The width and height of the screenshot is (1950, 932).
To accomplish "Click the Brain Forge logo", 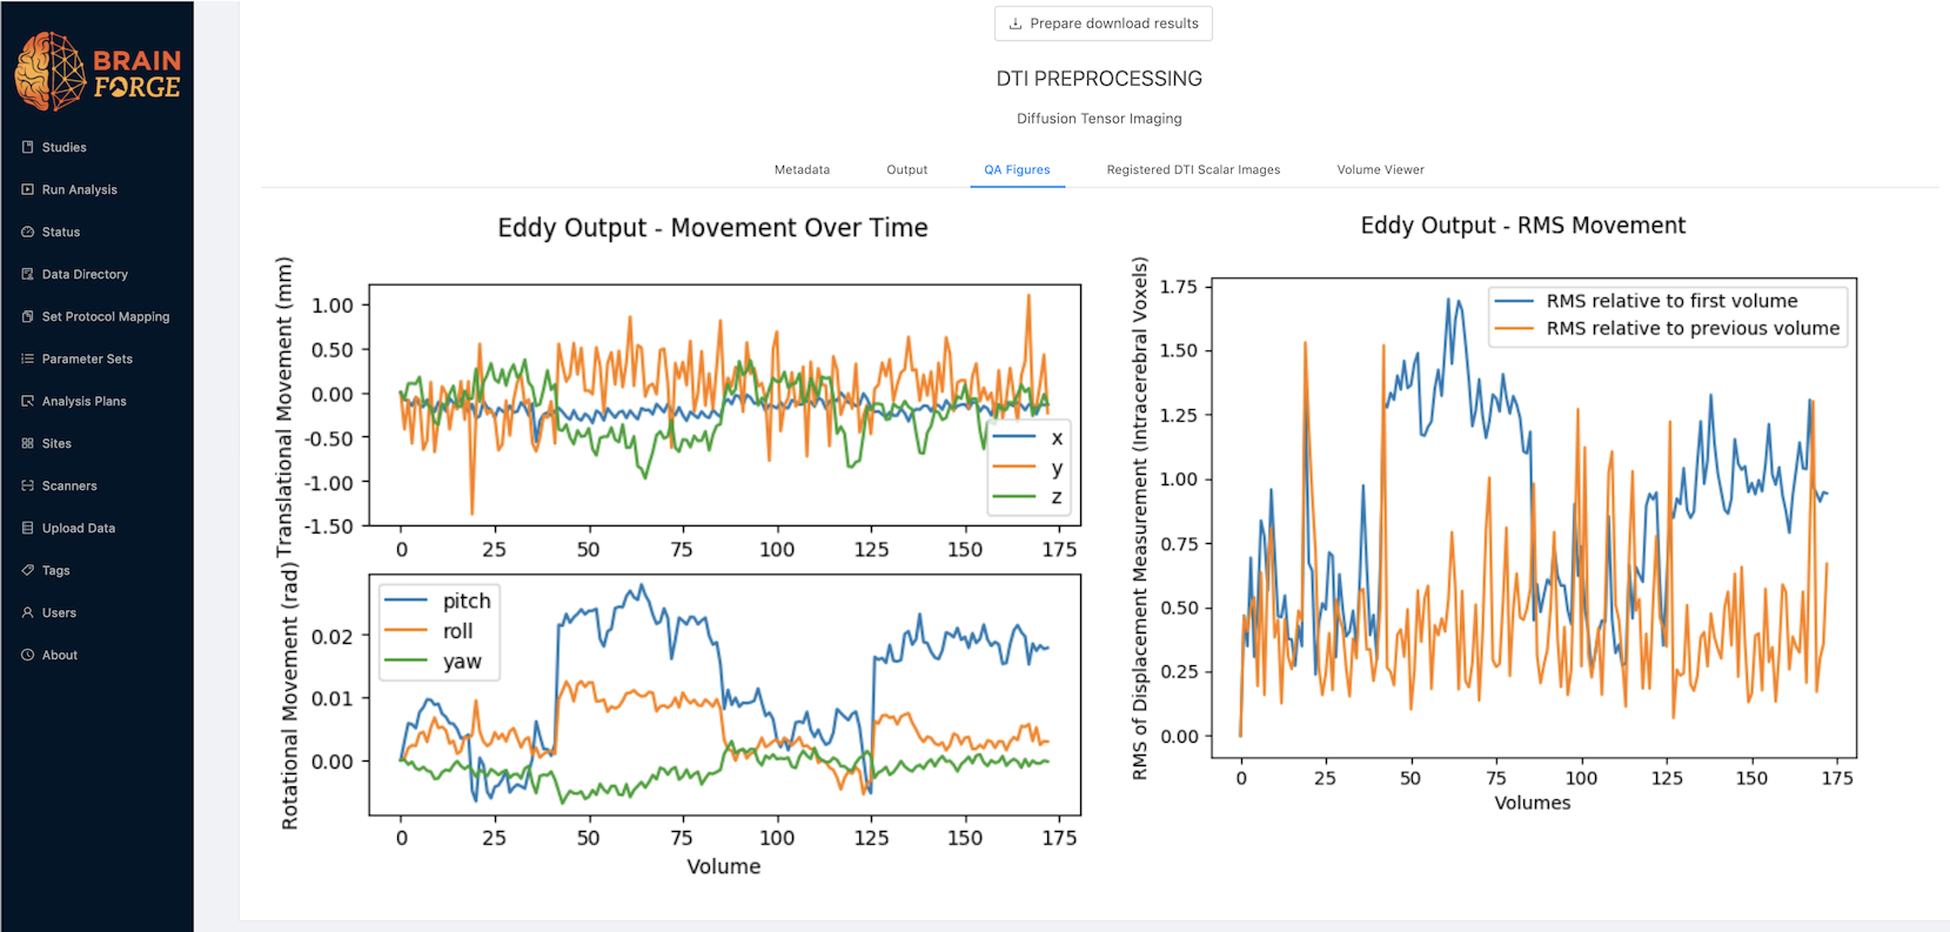I will [x=97, y=71].
